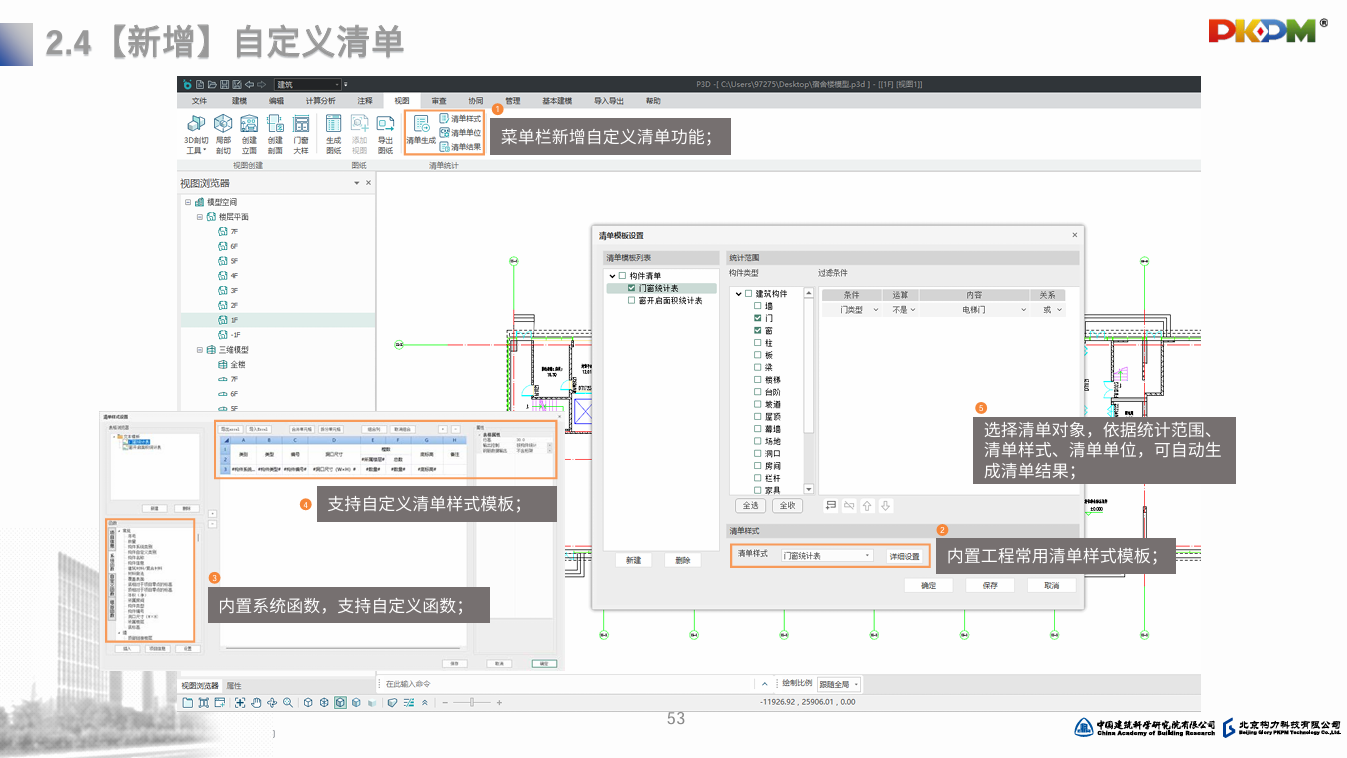
Task: Click the orbit icon in the status bar
Action: pyautogui.click(x=272, y=703)
